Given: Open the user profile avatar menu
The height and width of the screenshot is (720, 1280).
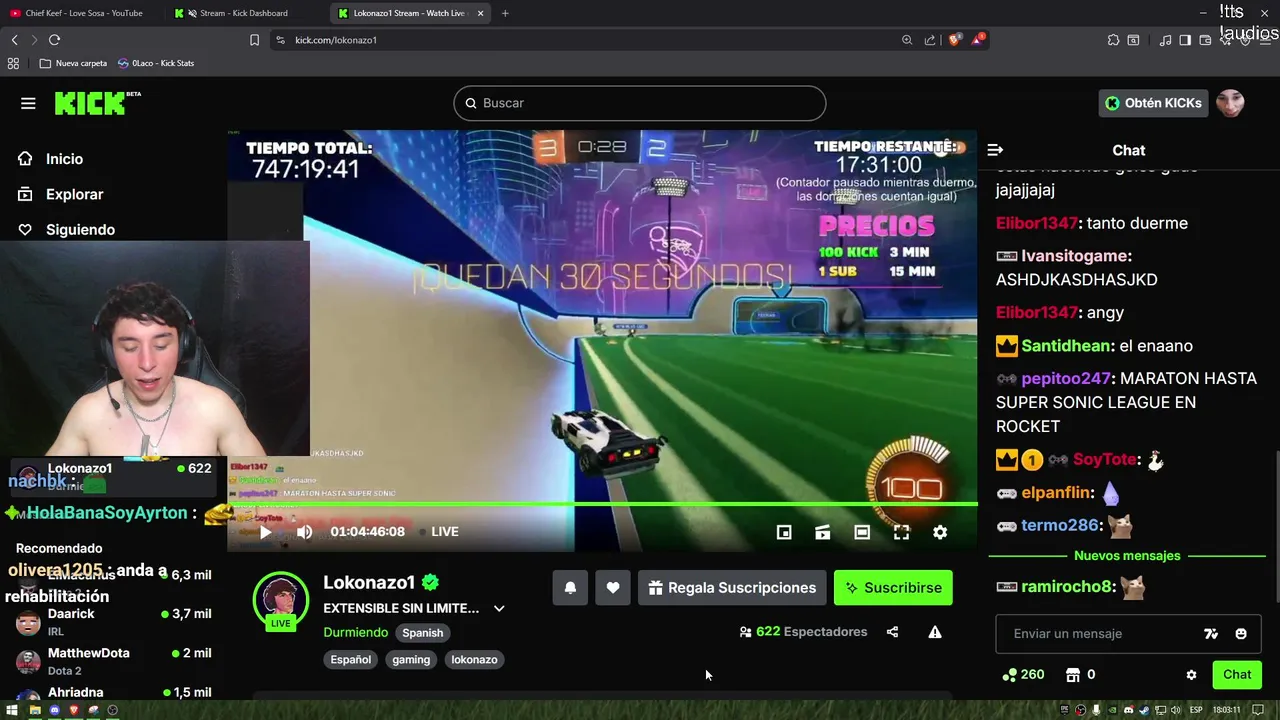Looking at the screenshot, I should [1230, 103].
